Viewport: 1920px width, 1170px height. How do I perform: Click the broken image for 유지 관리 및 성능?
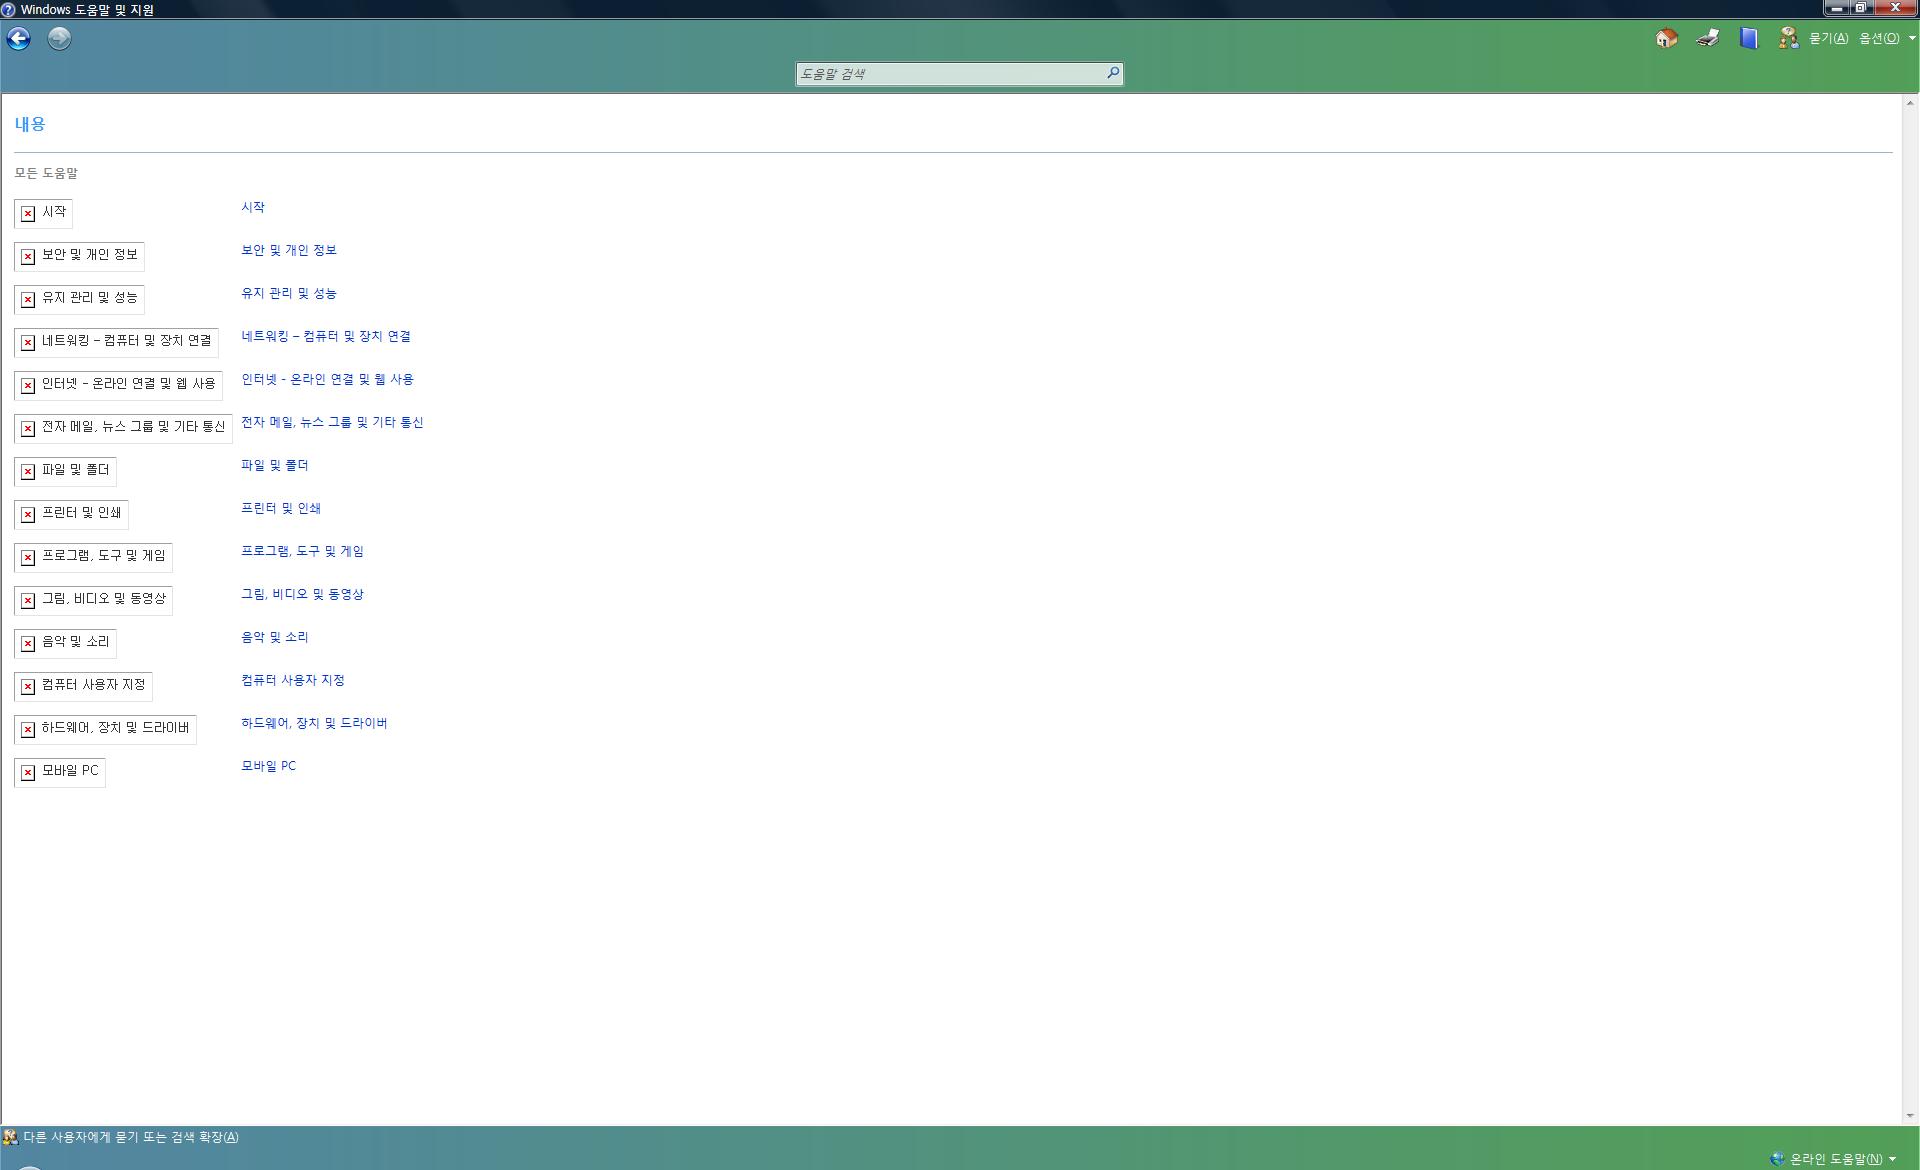pyautogui.click(x=79, y=299)
